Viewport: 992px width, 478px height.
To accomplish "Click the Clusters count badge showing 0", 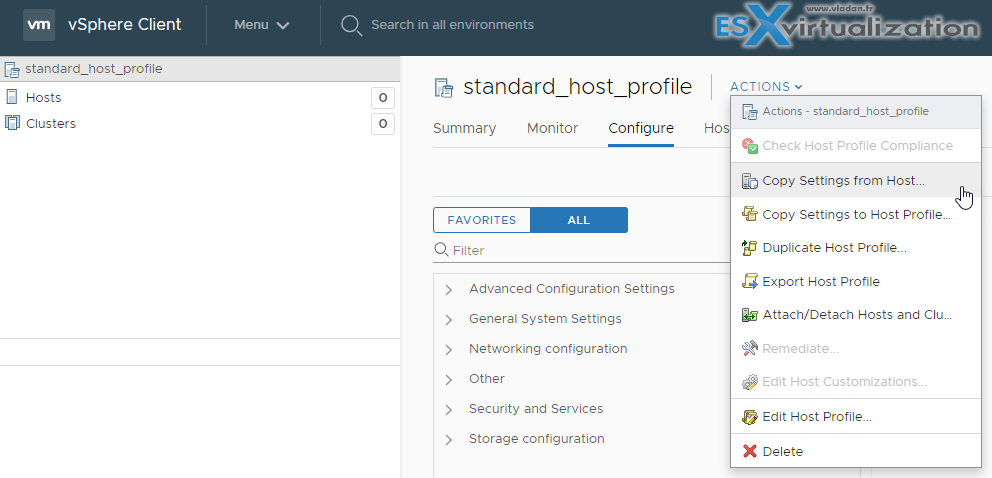I will click(x=383, y=124).
